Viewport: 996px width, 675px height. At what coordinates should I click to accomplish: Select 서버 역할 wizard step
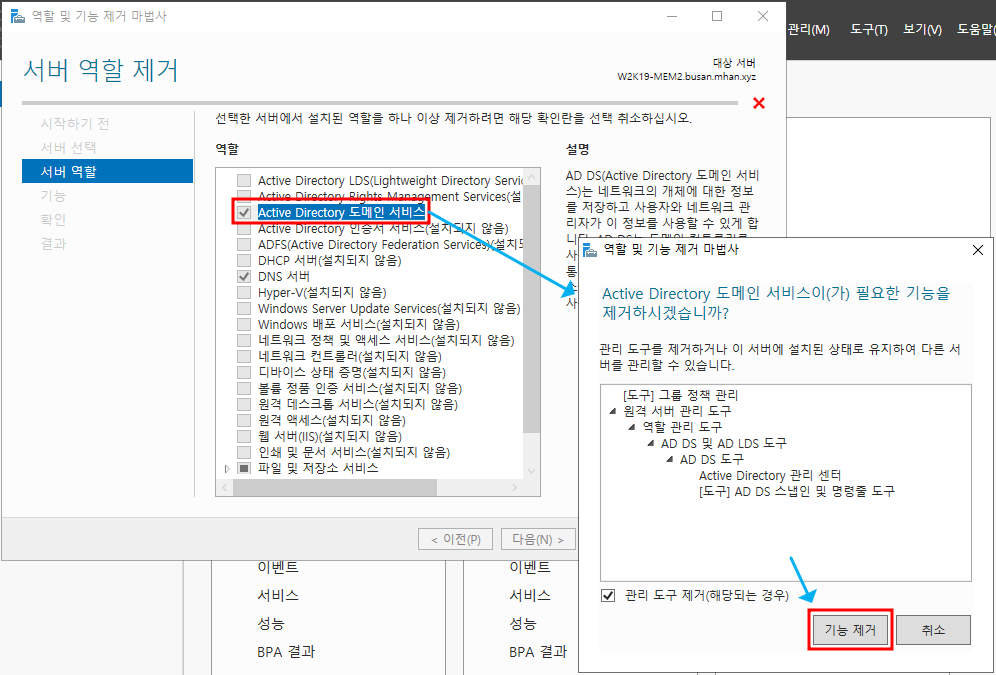tap(107, 171)
